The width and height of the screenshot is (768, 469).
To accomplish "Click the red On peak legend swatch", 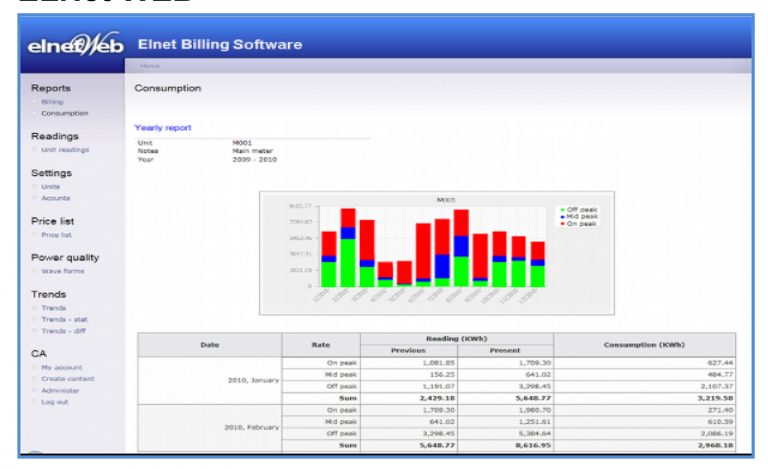I will coord(560,223).
